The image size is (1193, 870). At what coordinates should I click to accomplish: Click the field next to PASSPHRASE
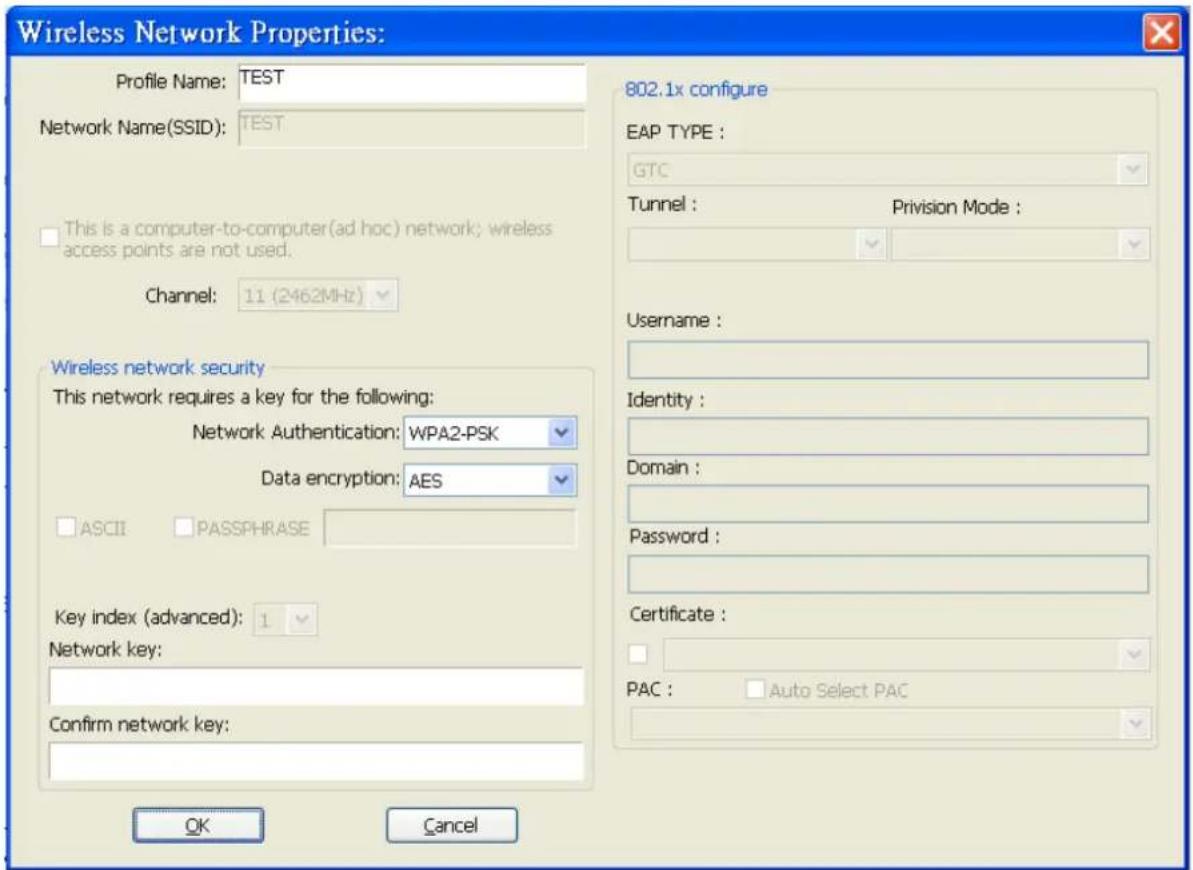[x=450, y=528]
